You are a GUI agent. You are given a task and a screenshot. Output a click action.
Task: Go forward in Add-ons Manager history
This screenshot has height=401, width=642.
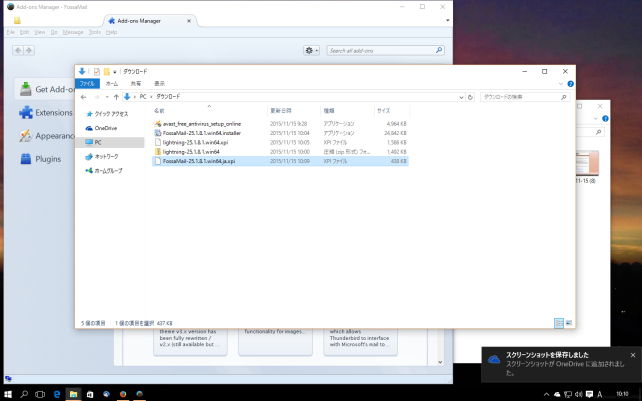(29, 50)
